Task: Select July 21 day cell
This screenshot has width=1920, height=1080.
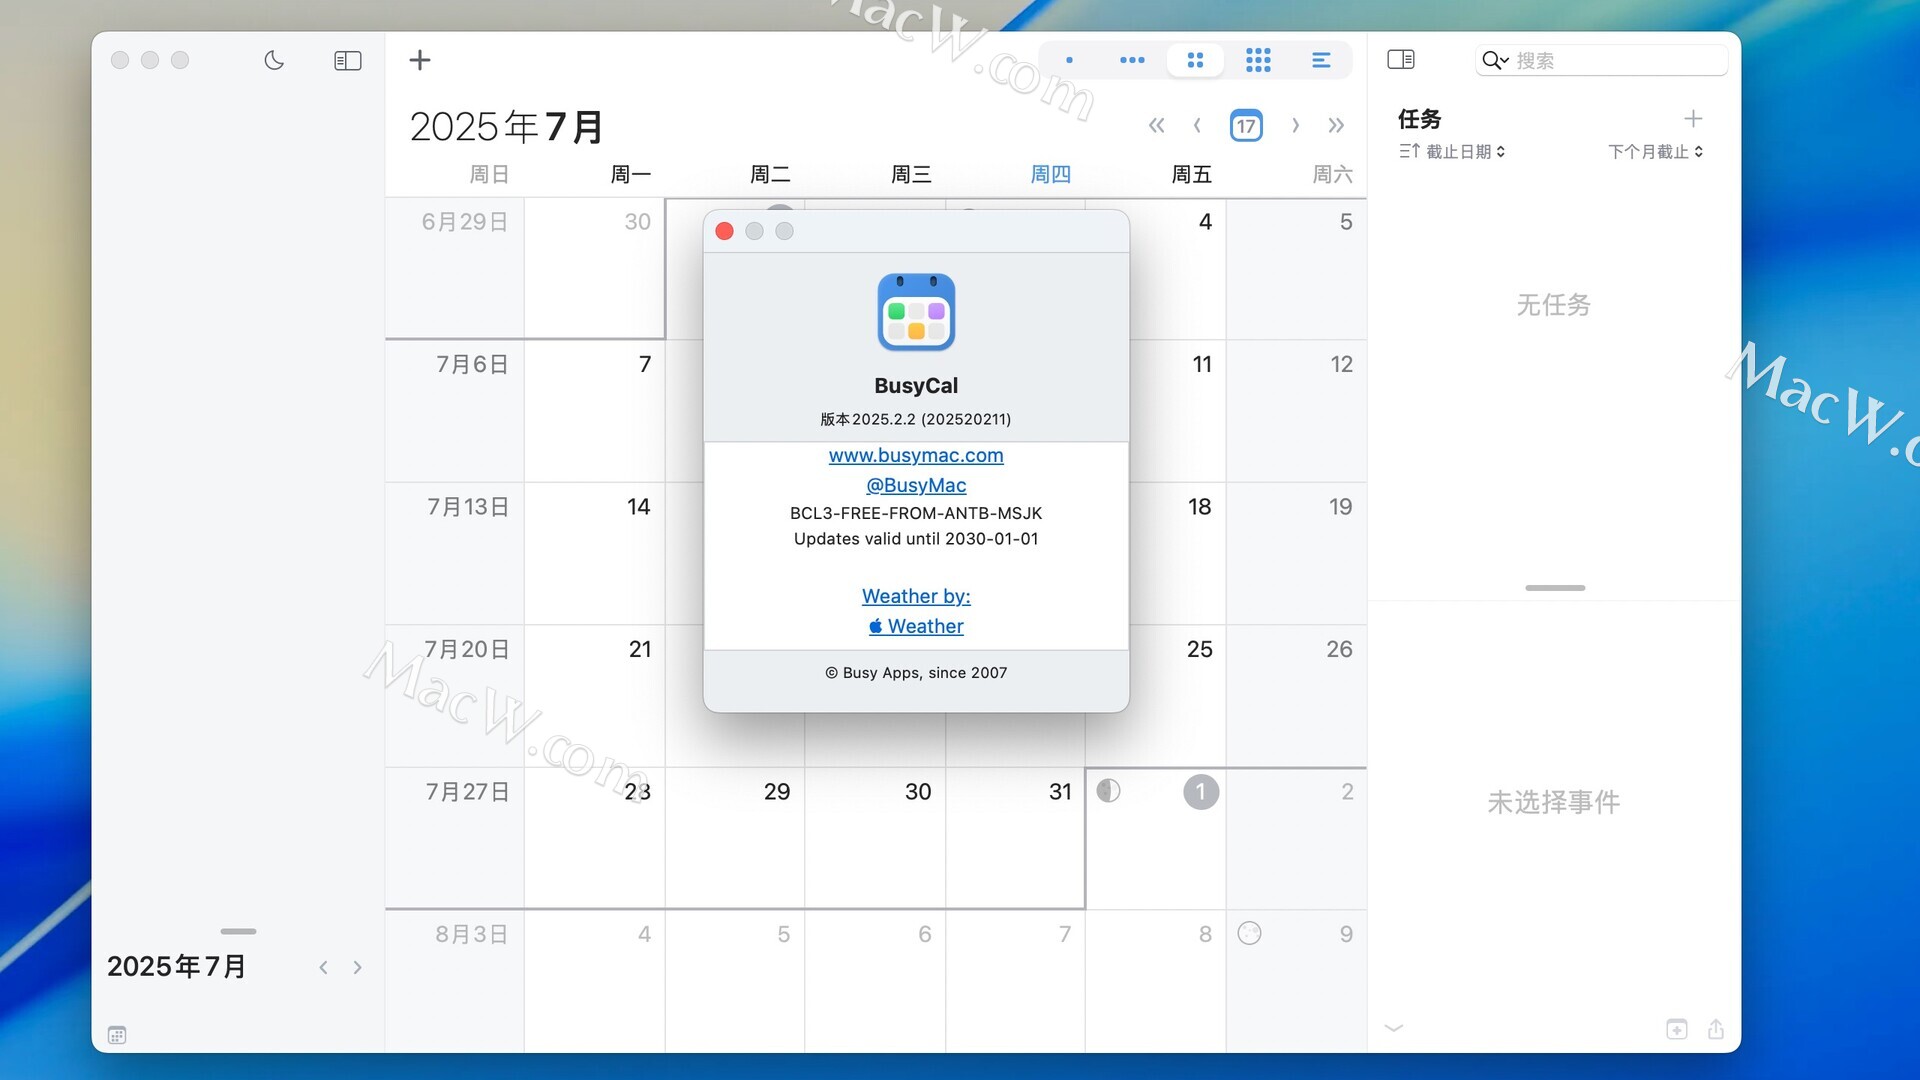Action: (594, 696)
